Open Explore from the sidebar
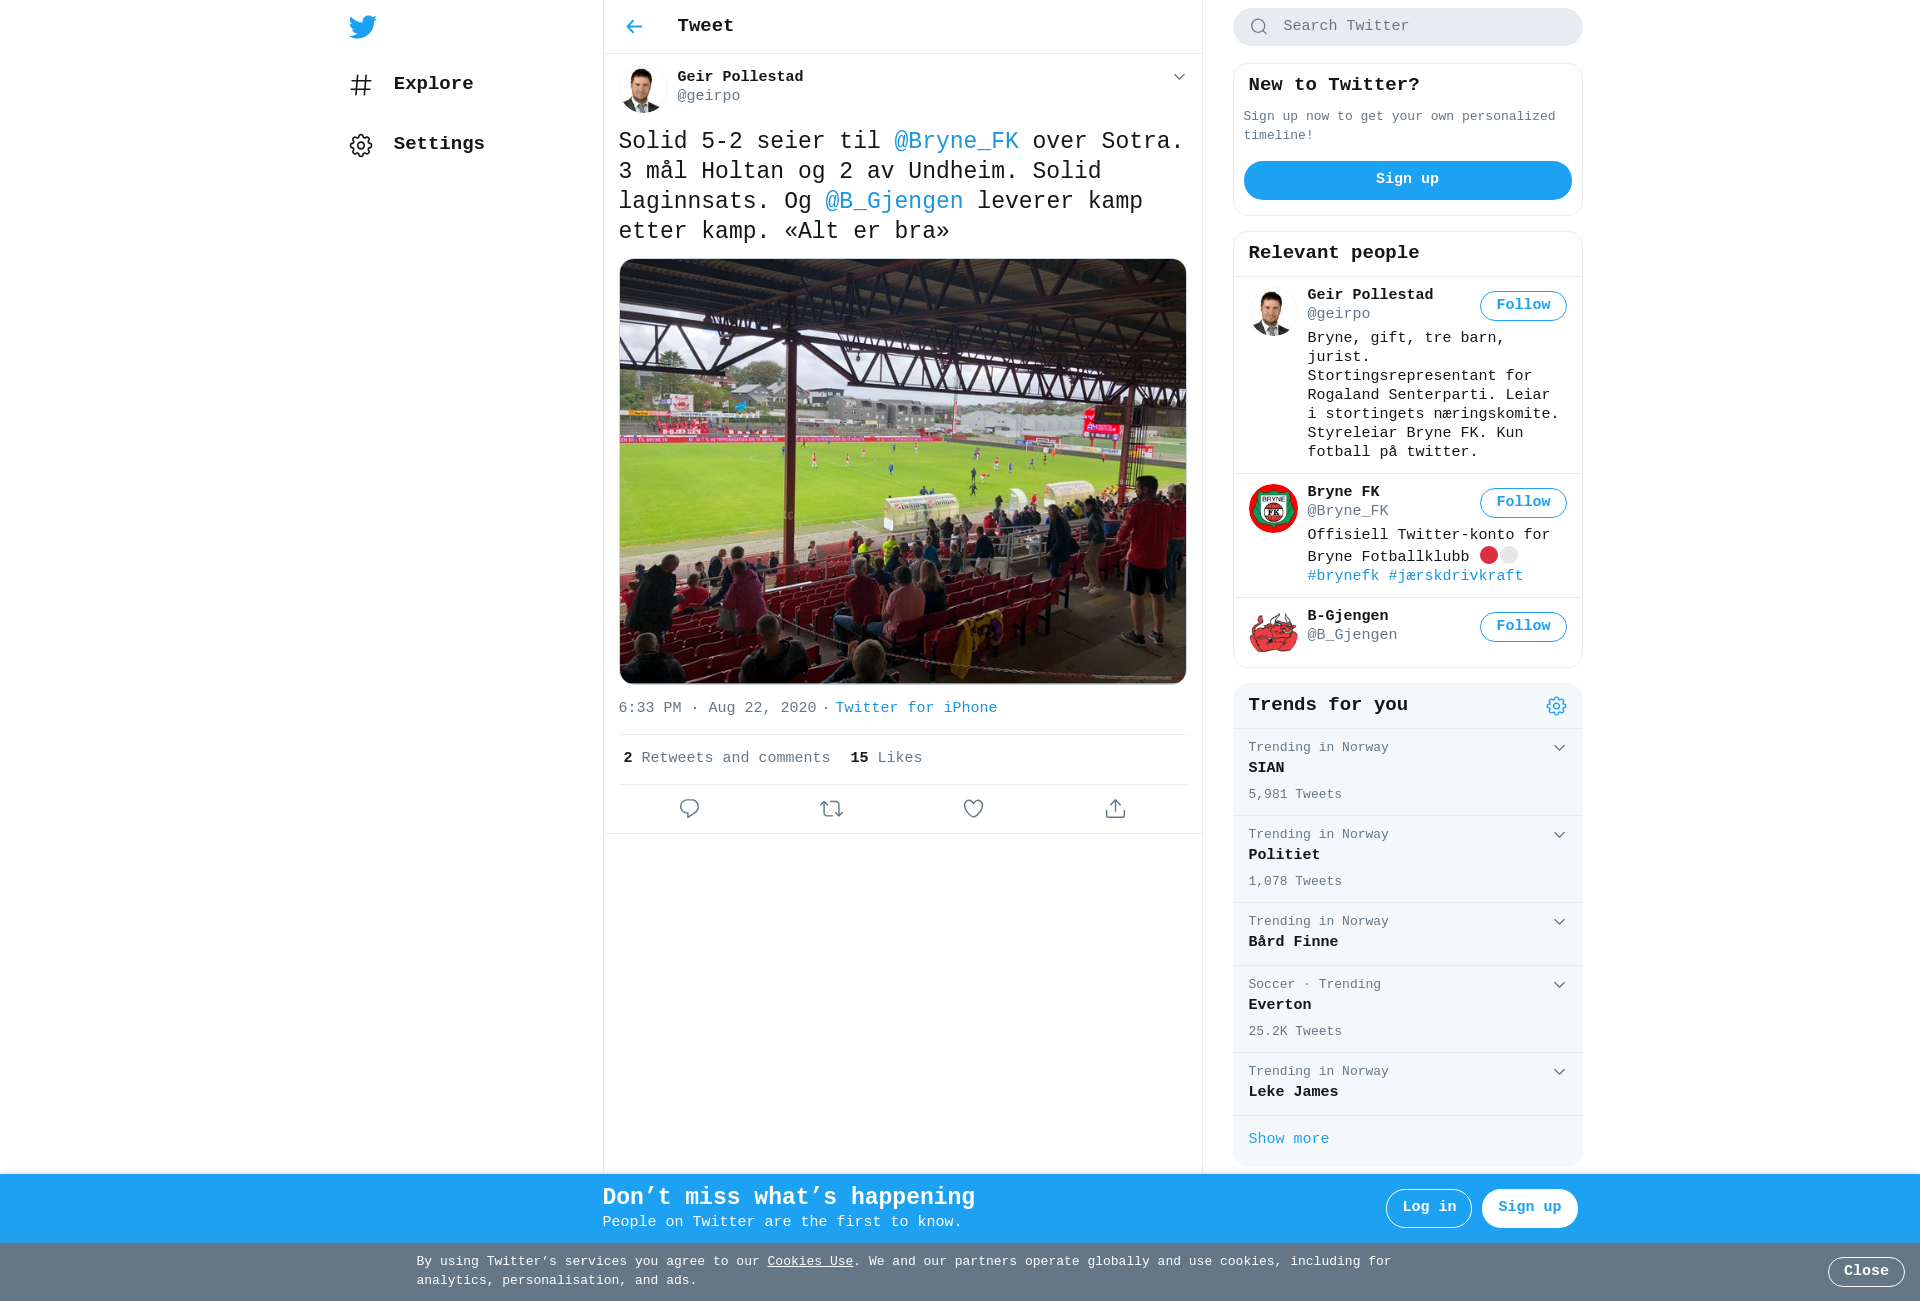The image size is (1920, 1301). coord(411,84)
